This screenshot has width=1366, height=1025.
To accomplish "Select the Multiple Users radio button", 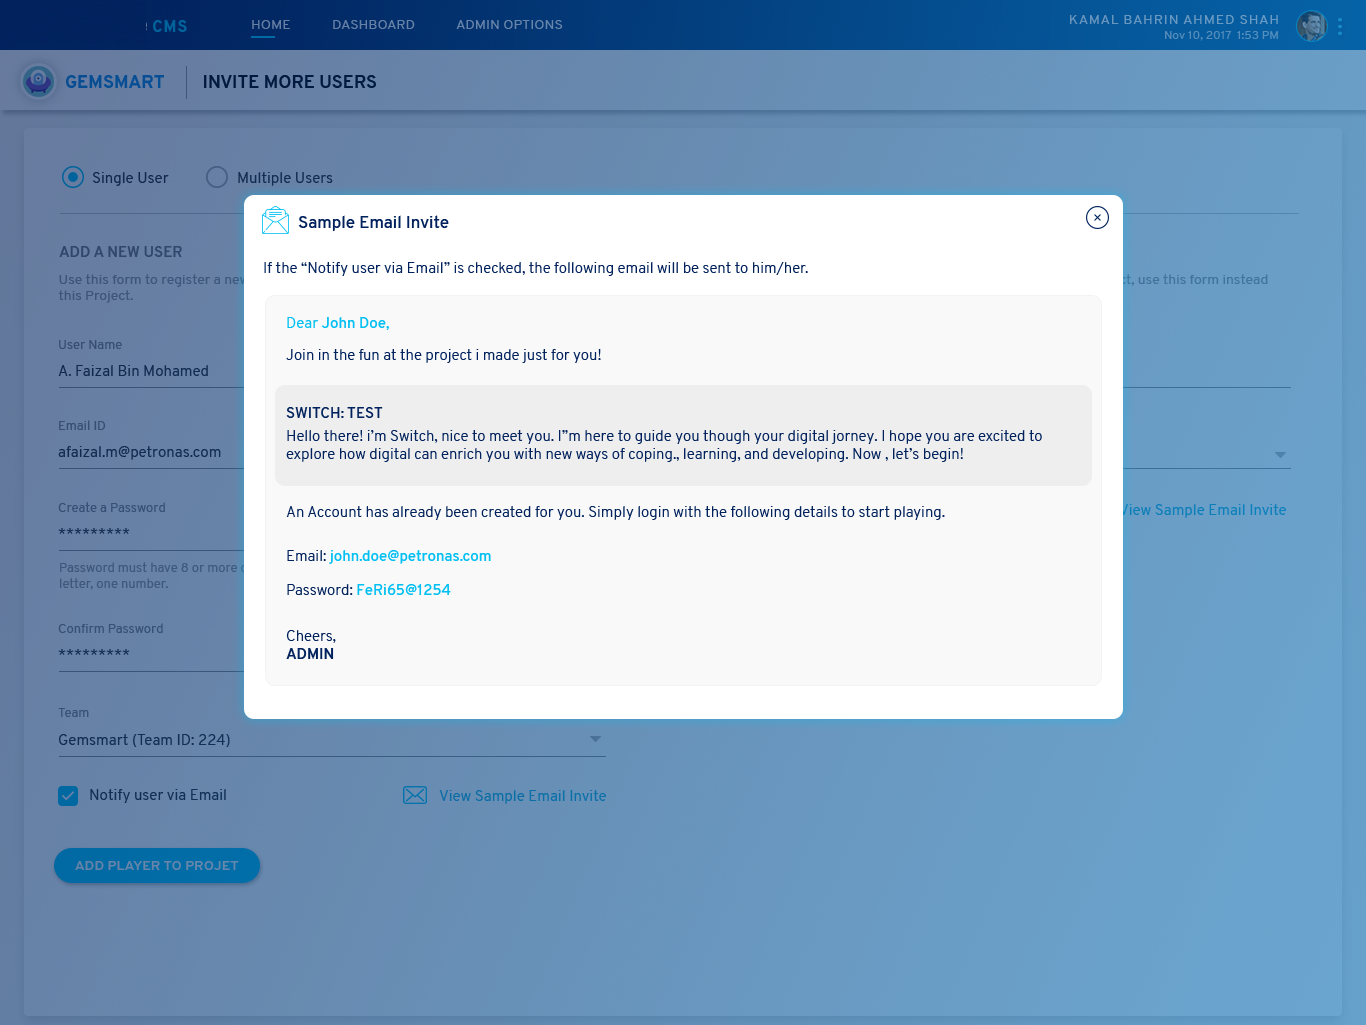I will 217,177.
